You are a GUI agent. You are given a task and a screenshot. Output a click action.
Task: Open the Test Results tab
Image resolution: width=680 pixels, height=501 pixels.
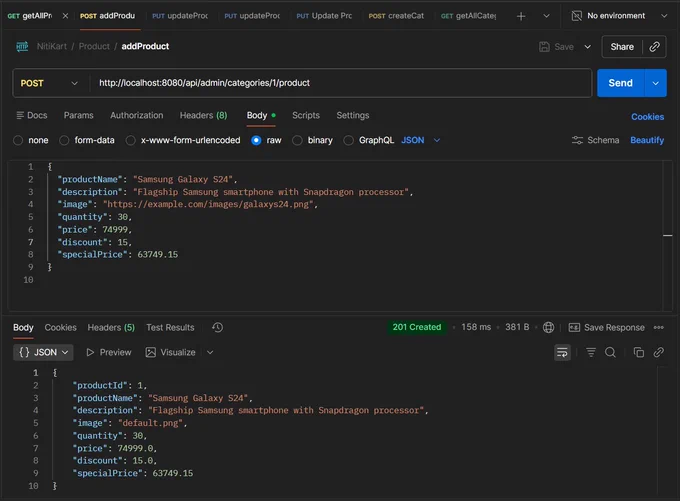tap(170, 327)
